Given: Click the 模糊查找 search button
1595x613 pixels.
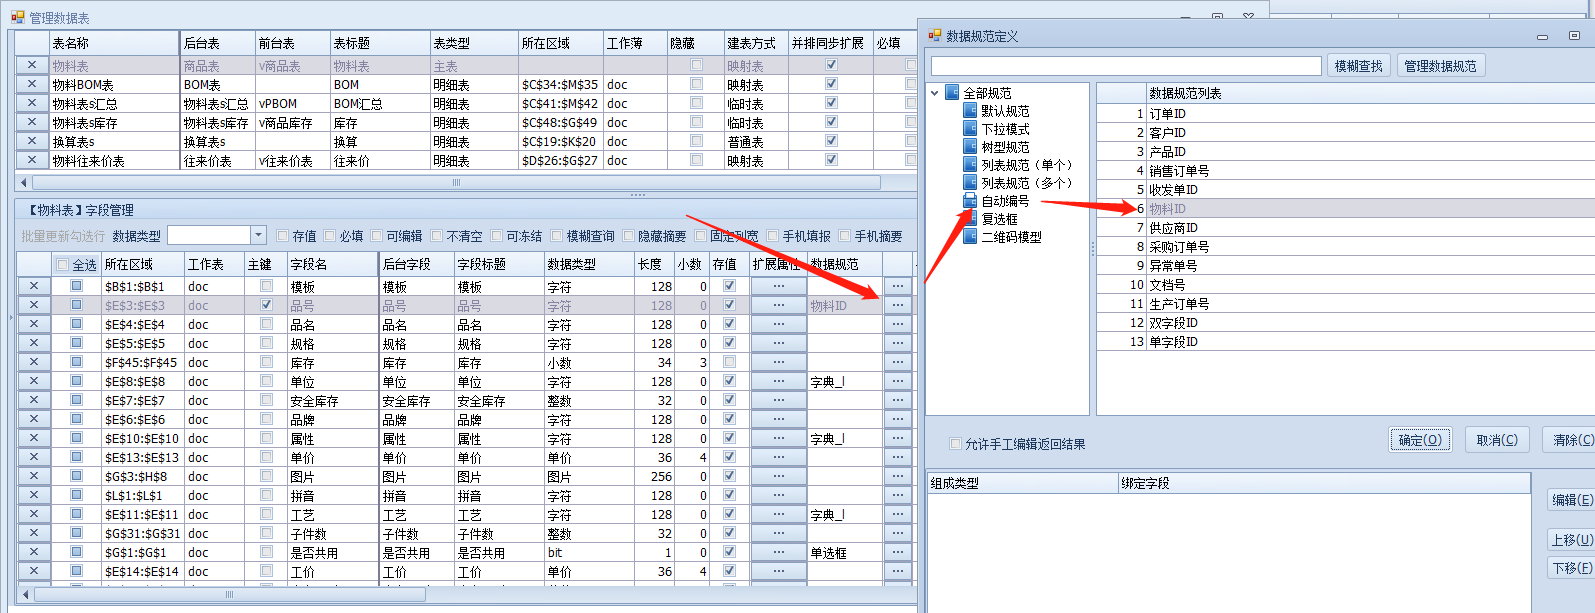Looking at the screenshot, I should 1358,66.
